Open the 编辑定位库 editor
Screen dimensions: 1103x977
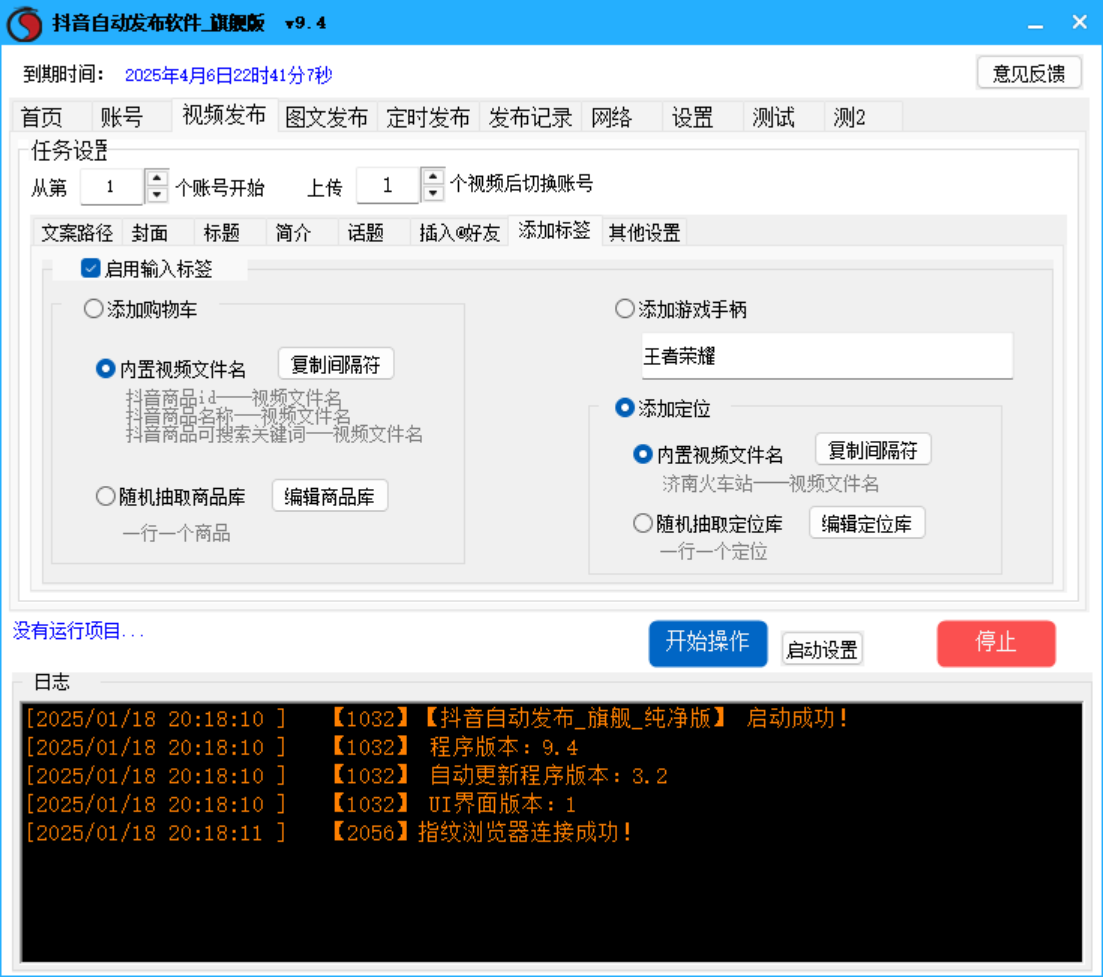click(867, 523)
